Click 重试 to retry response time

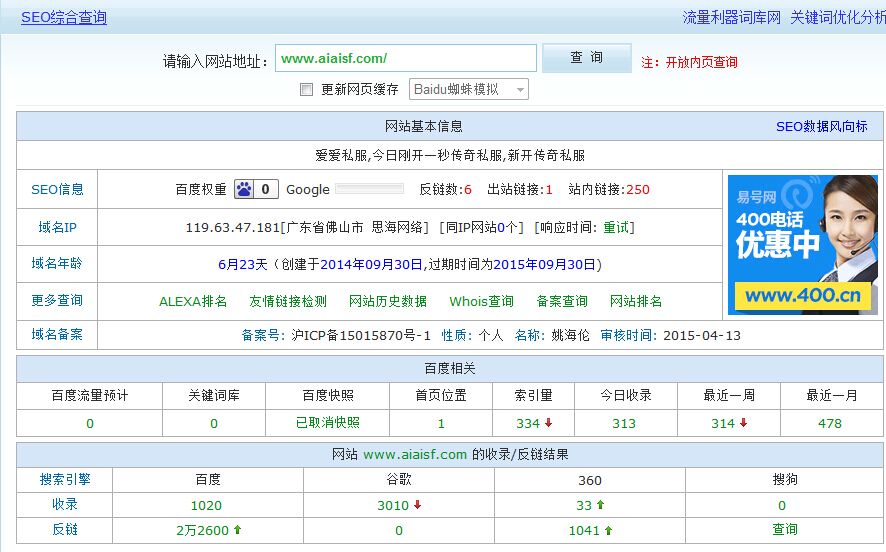(x=616, y=228)
